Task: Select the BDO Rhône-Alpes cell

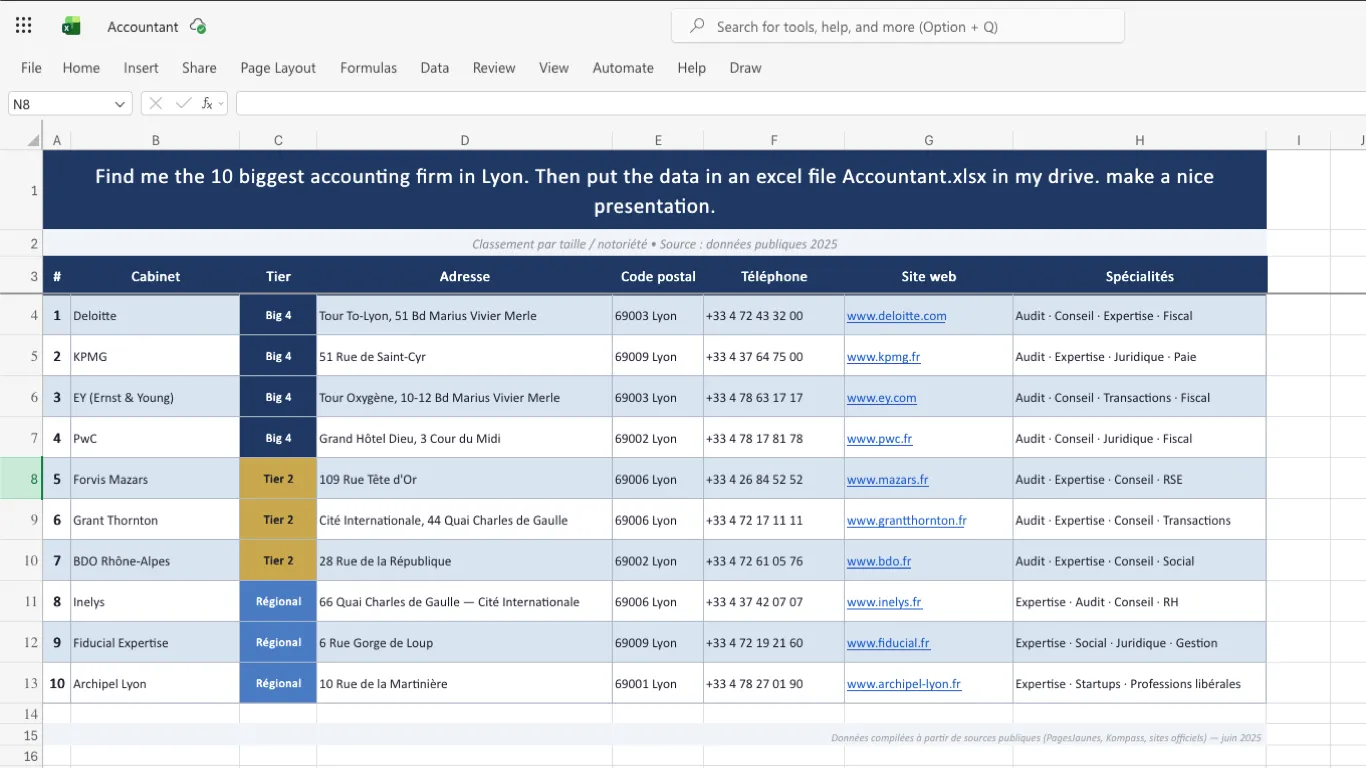Action: pos(155,562)
